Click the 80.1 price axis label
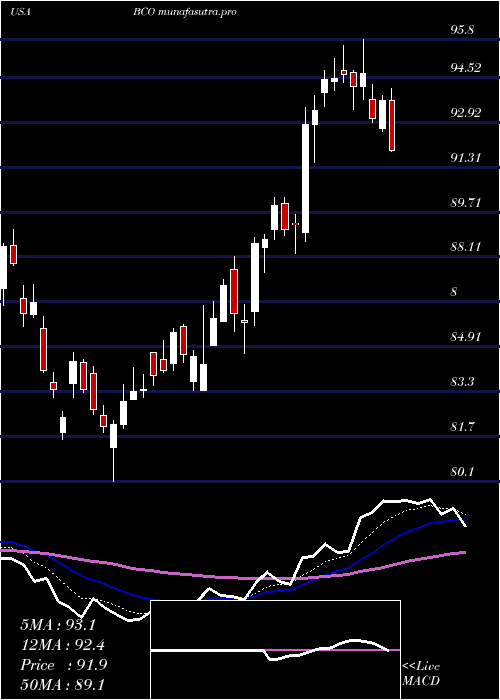This screenshot has width=500, height=700. coord(463,471)
